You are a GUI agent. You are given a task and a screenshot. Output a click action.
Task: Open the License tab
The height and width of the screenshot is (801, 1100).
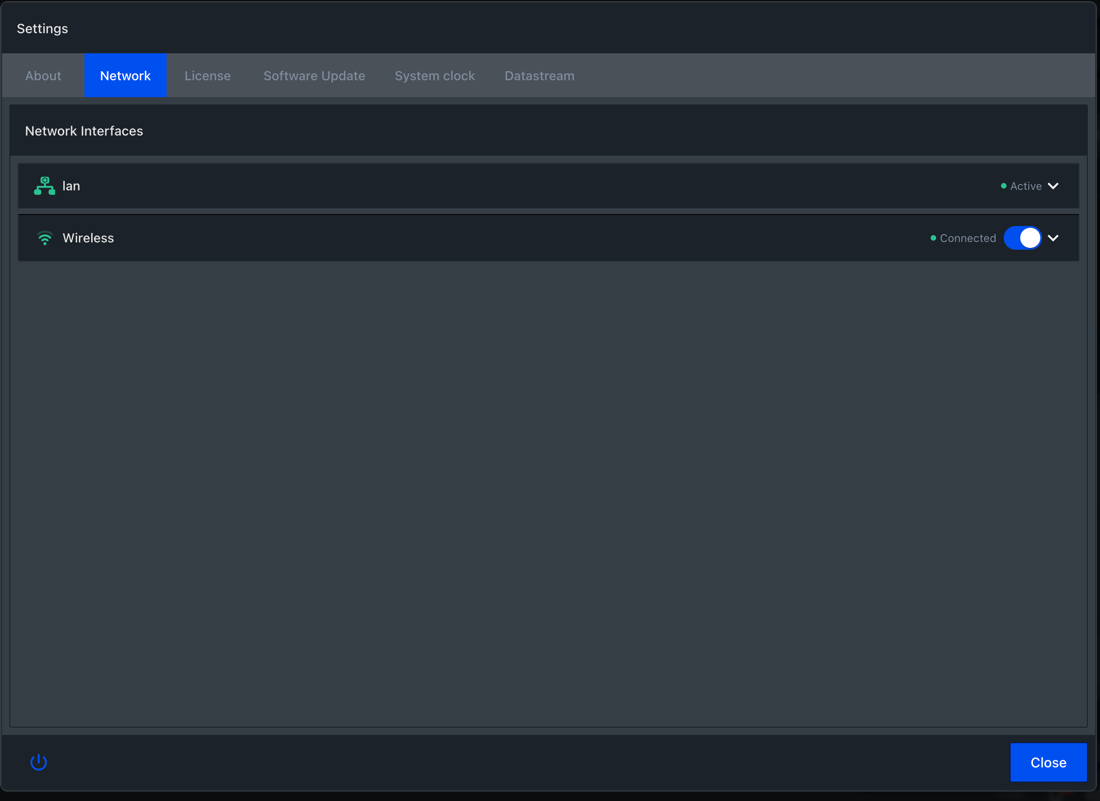click(x=207, y=76)
